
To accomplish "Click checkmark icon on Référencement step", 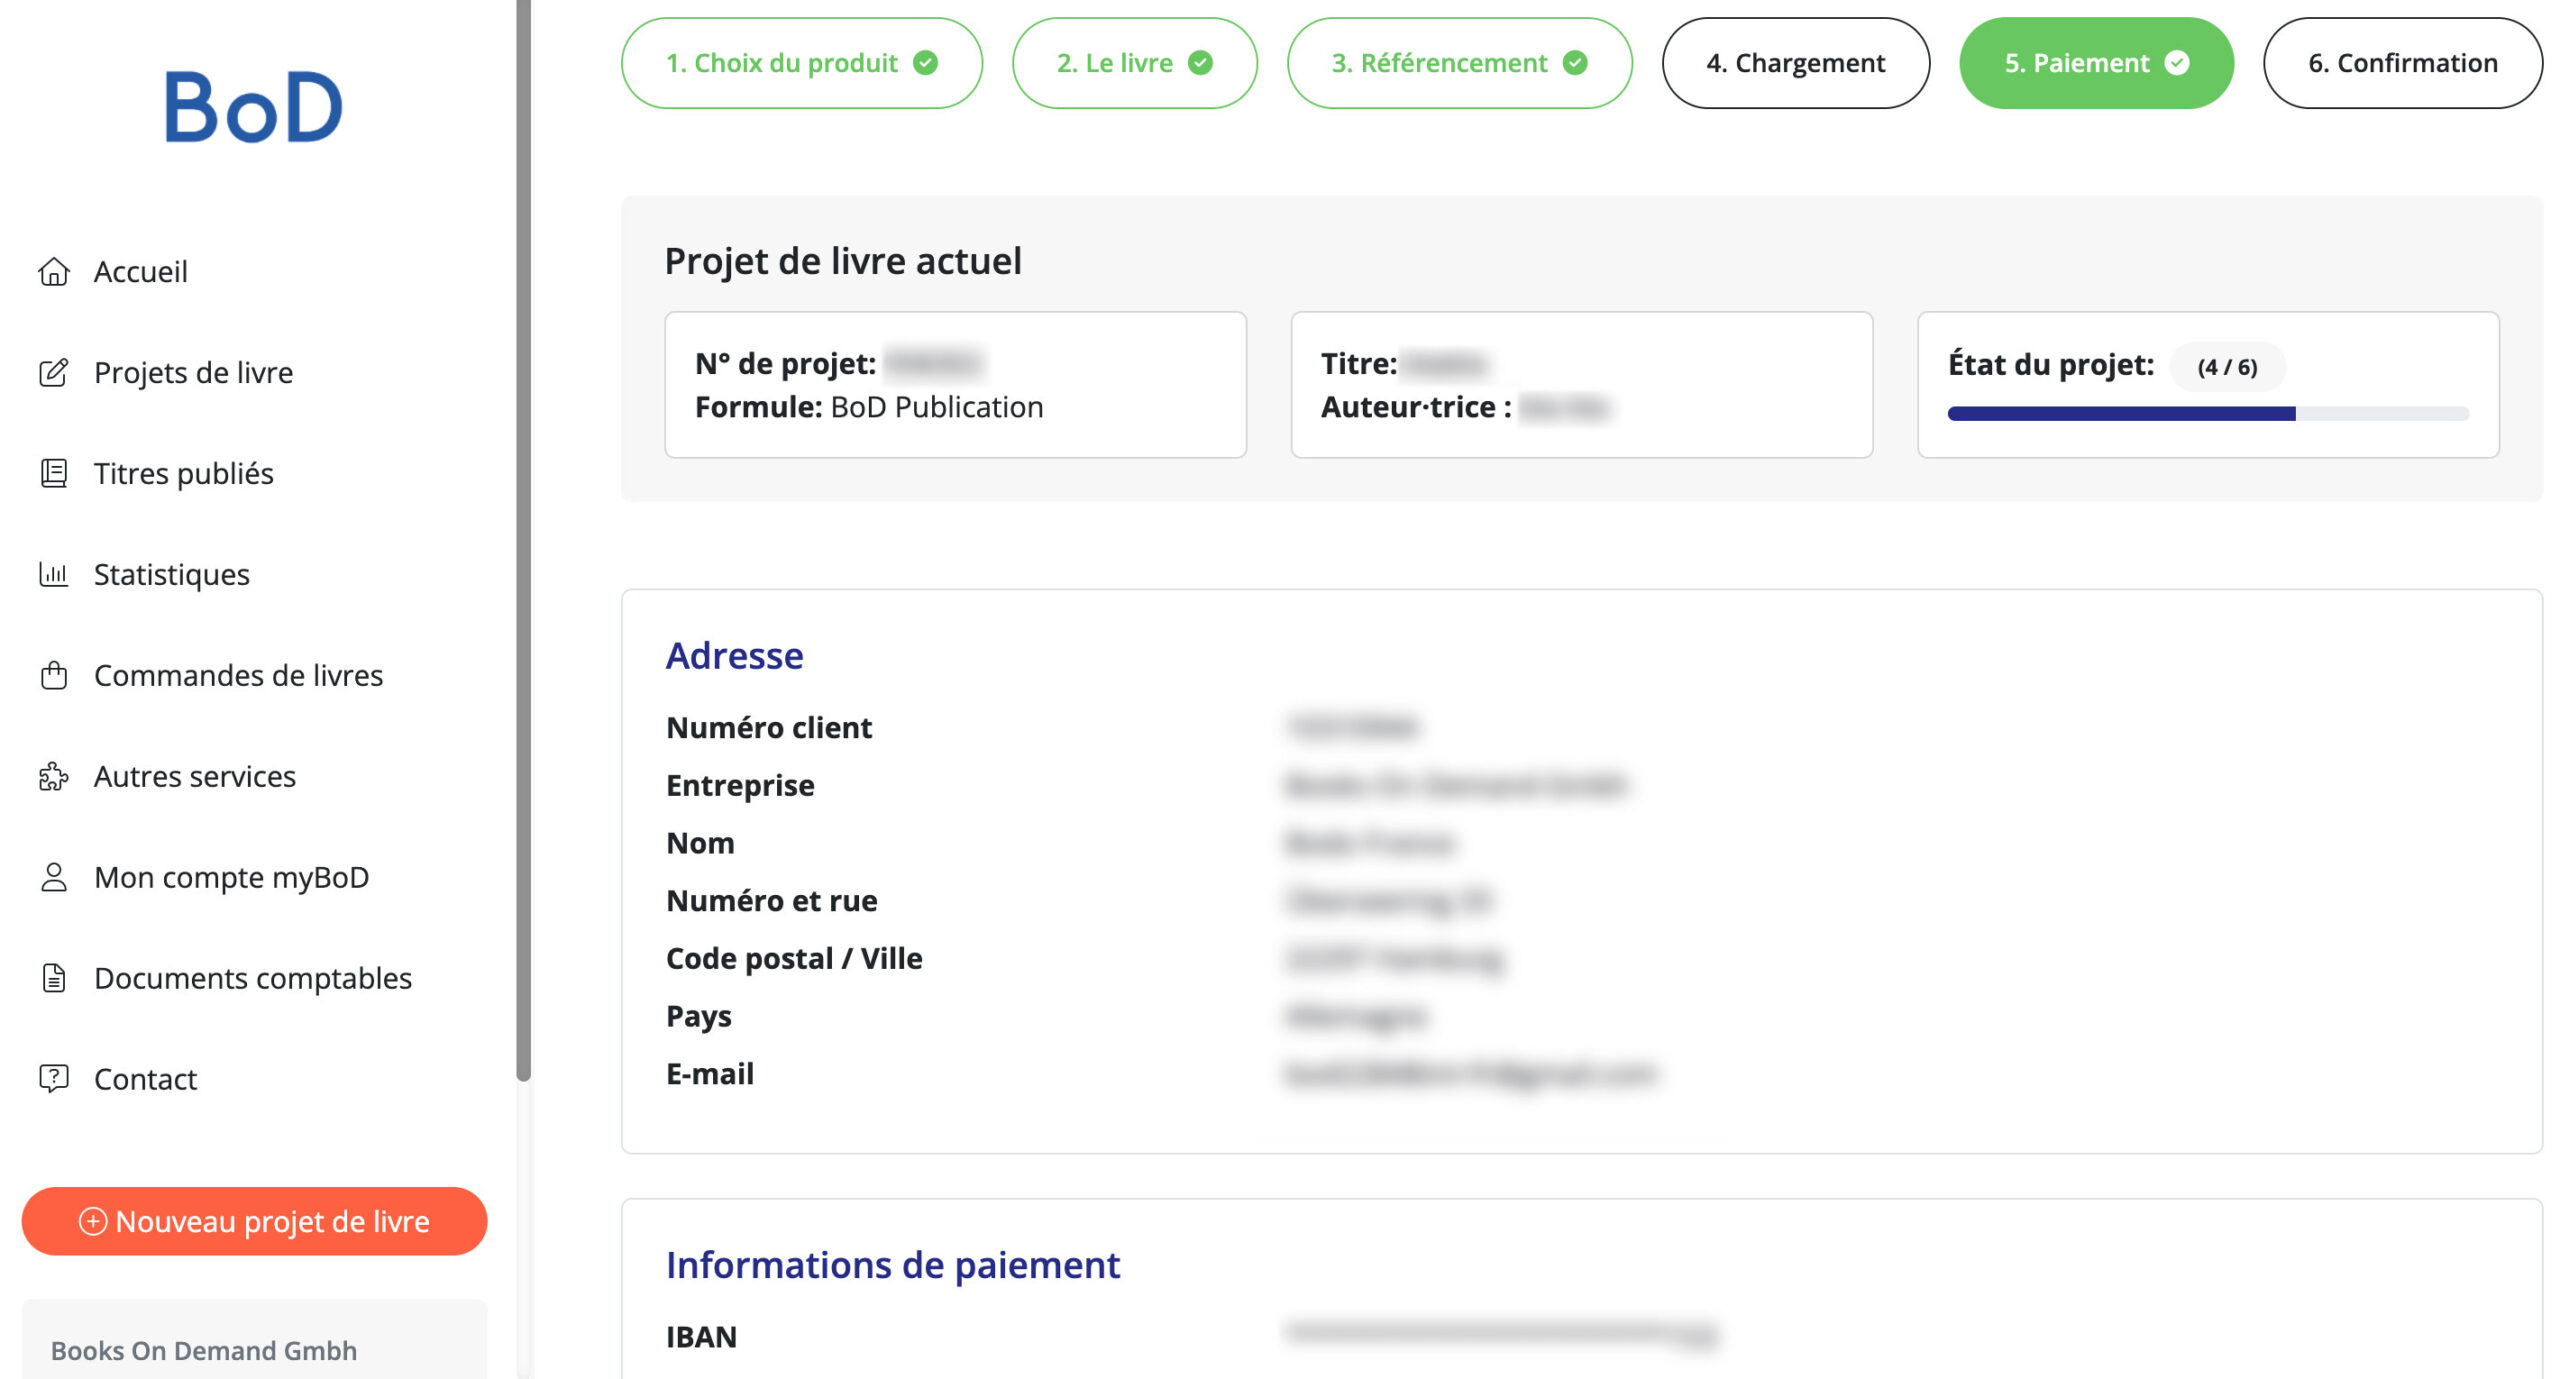I will tap(1575, 63).
